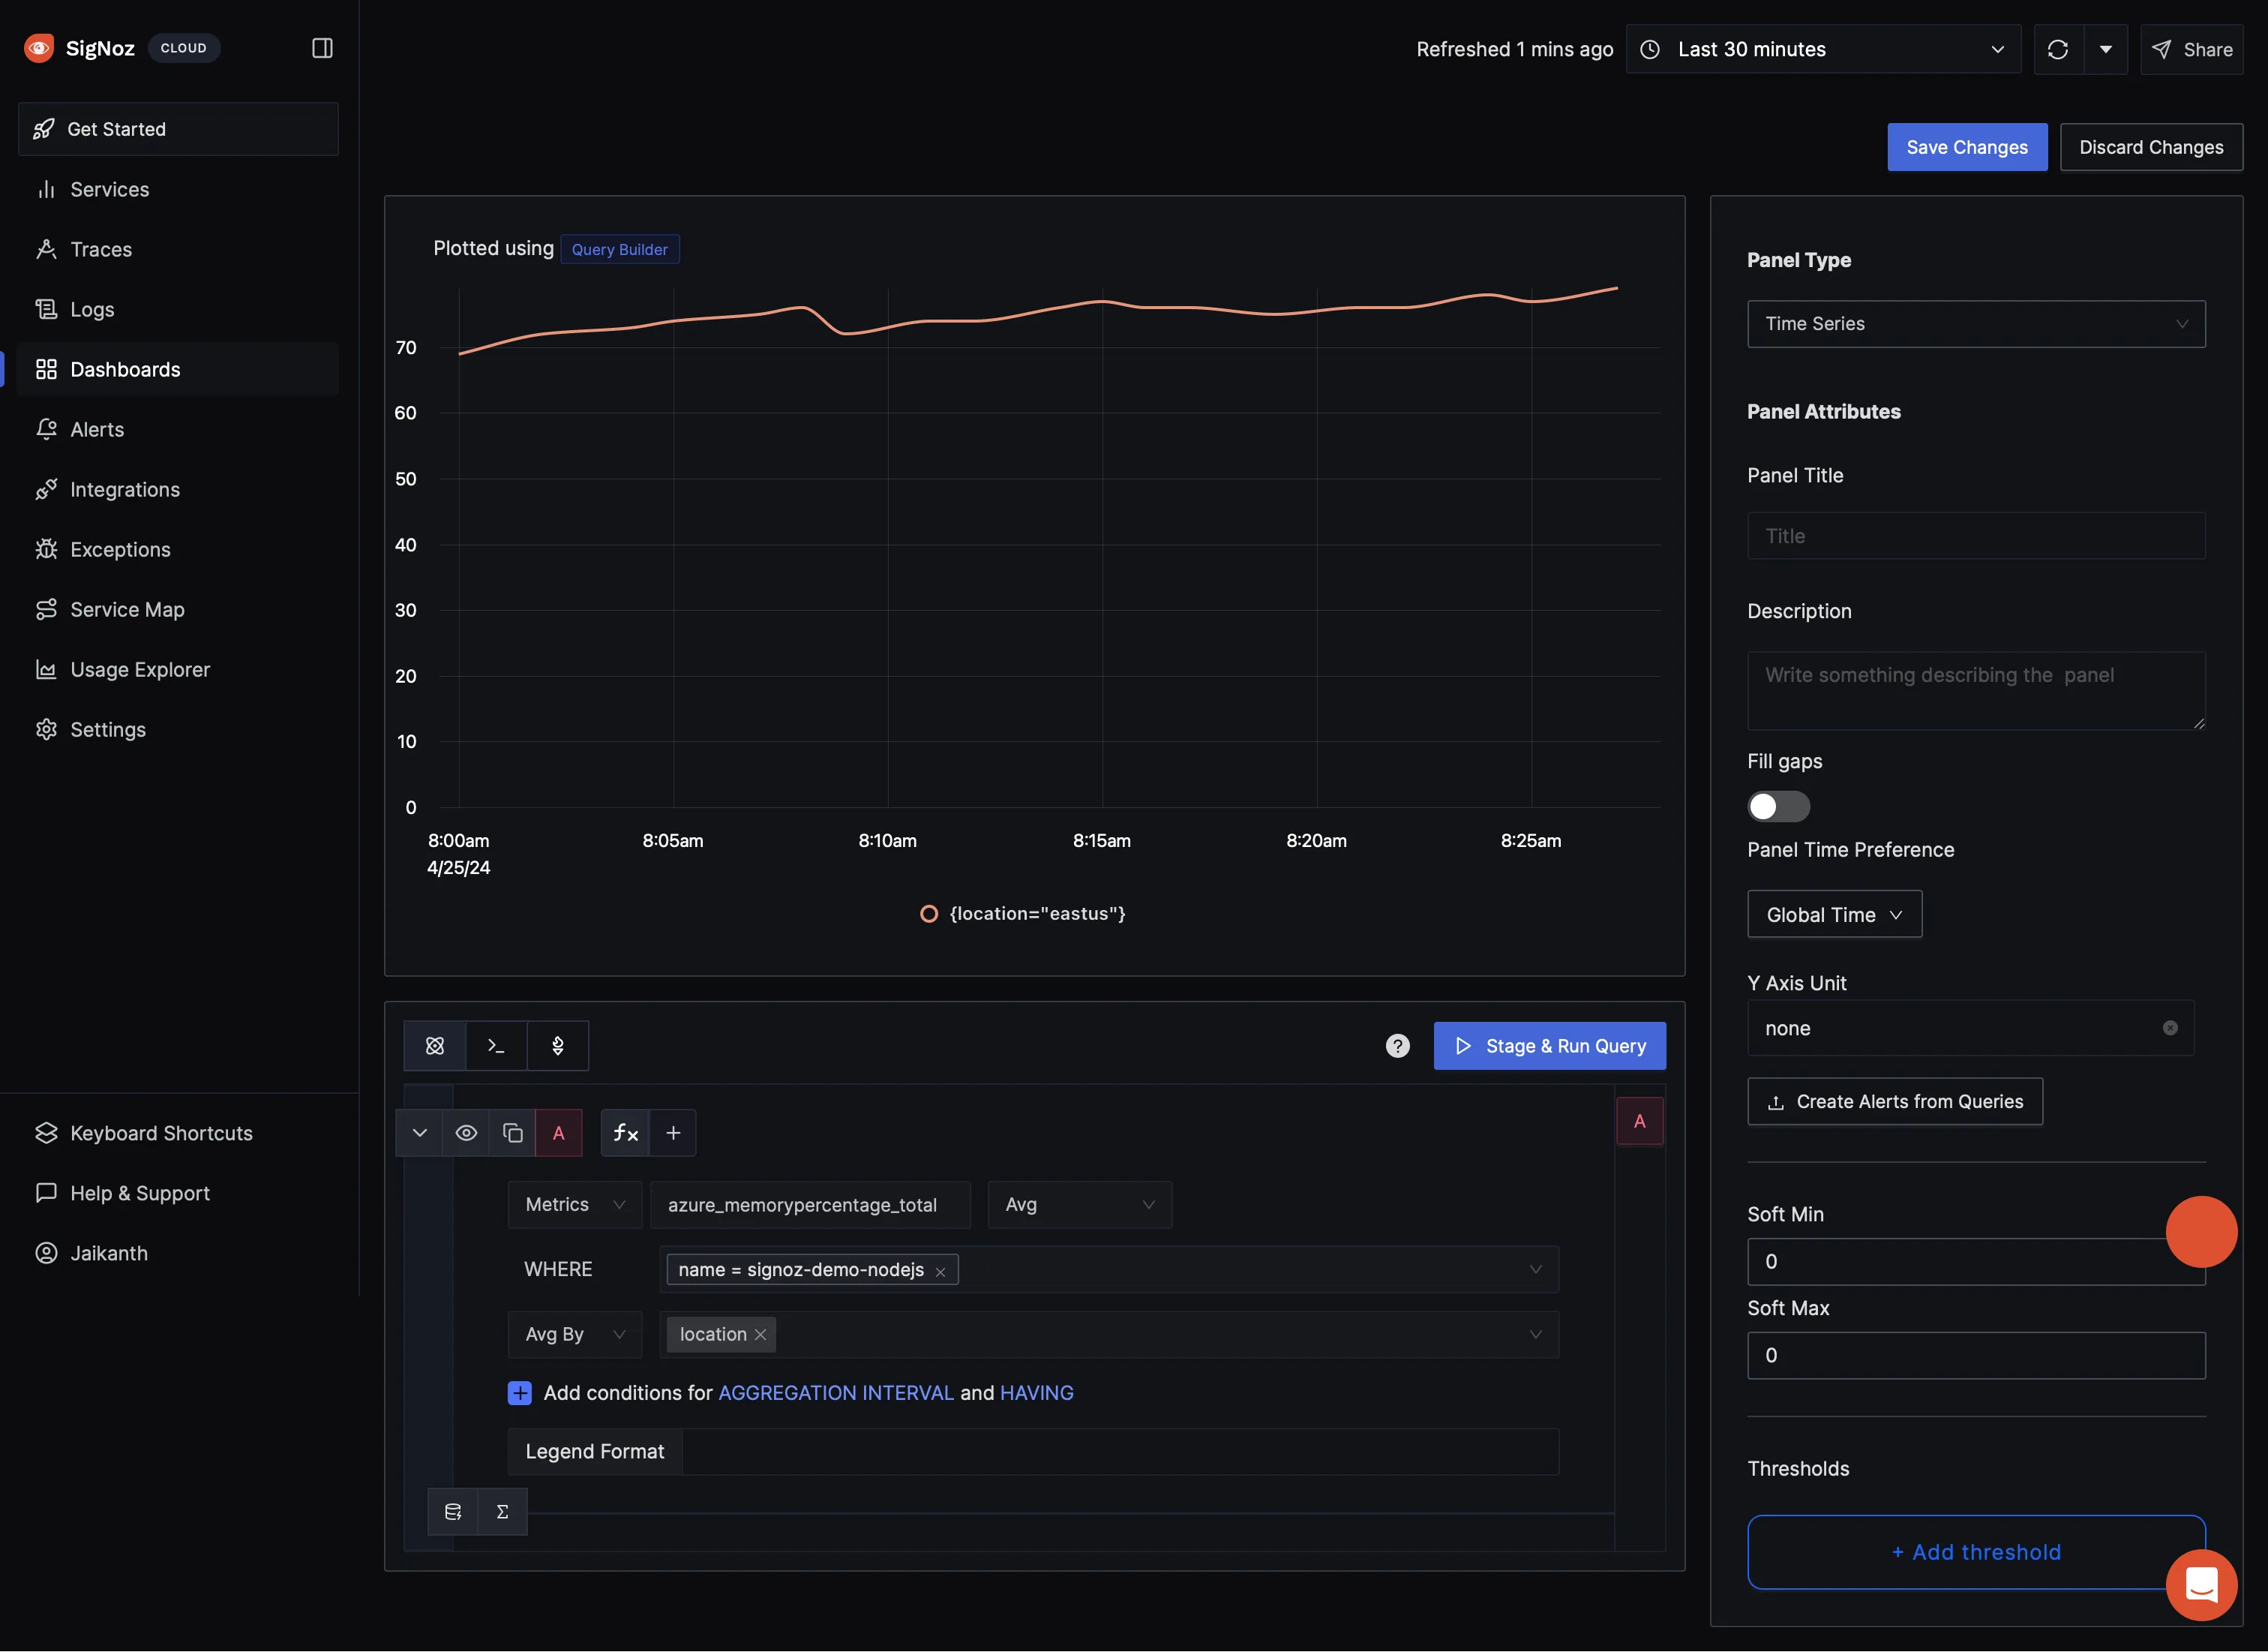2268x1652 pixels.
Task: Open the auto-refresh interval dropdown arrow
Action: click(x=2105, y=49)
